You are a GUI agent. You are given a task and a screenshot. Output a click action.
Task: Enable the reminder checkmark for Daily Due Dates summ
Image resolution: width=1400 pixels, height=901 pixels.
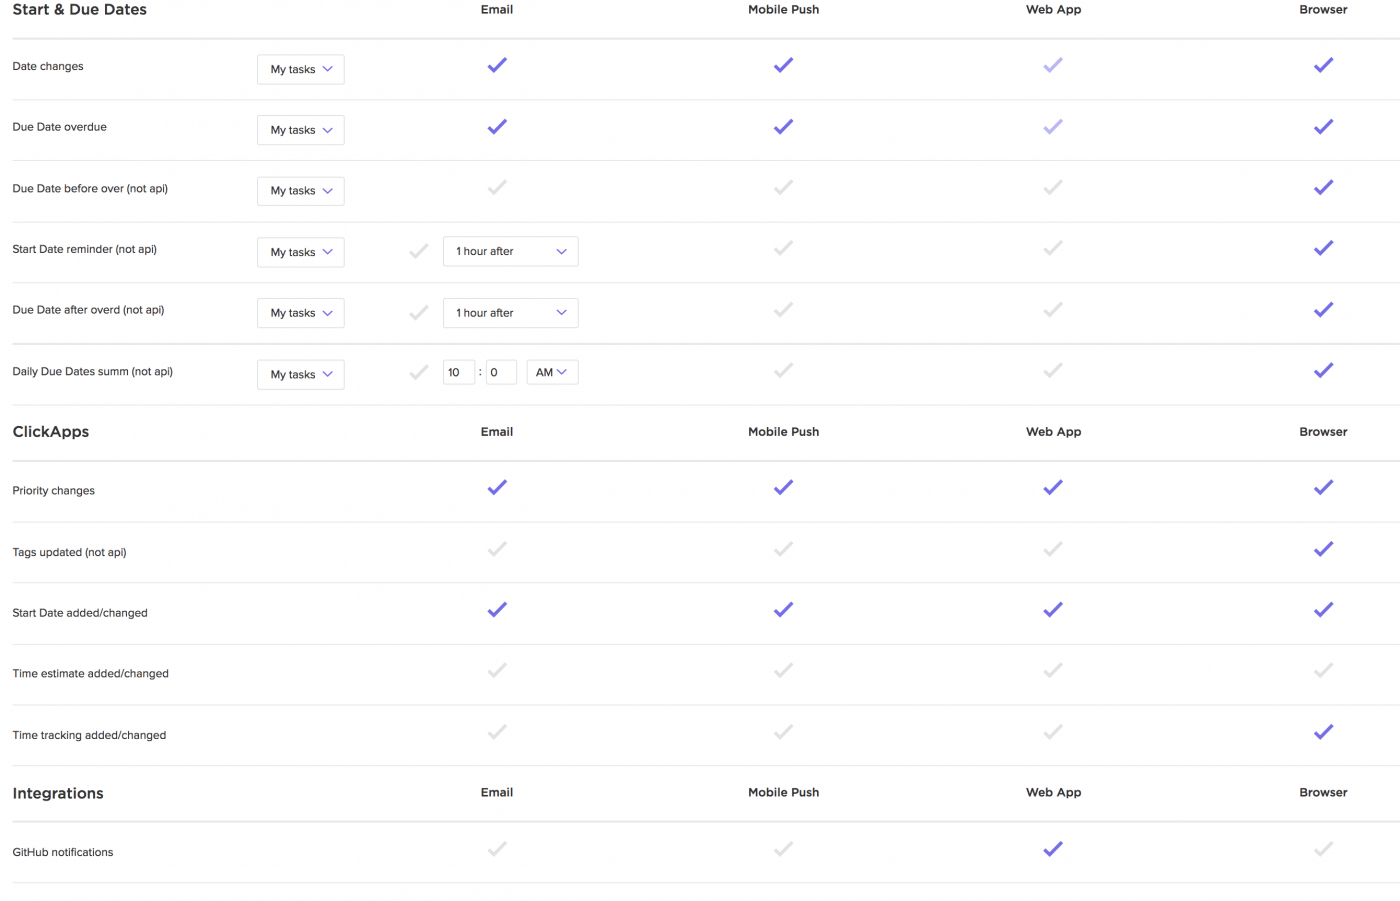418,371
